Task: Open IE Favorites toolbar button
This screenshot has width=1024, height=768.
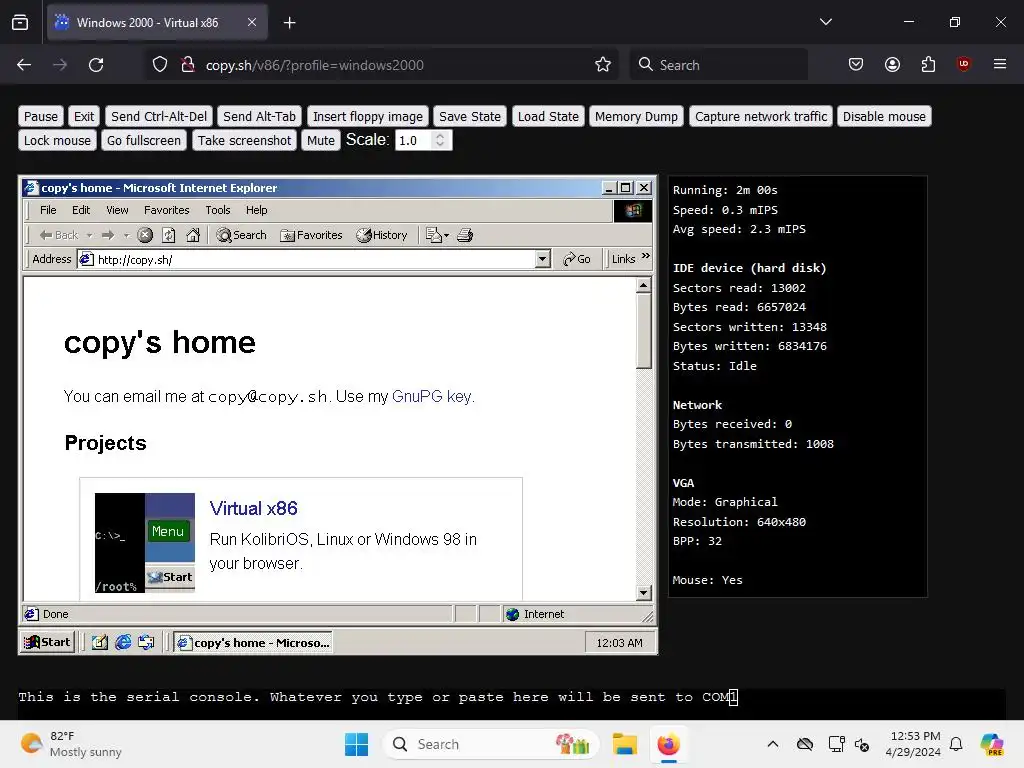Action: click(x=311, y=235)
